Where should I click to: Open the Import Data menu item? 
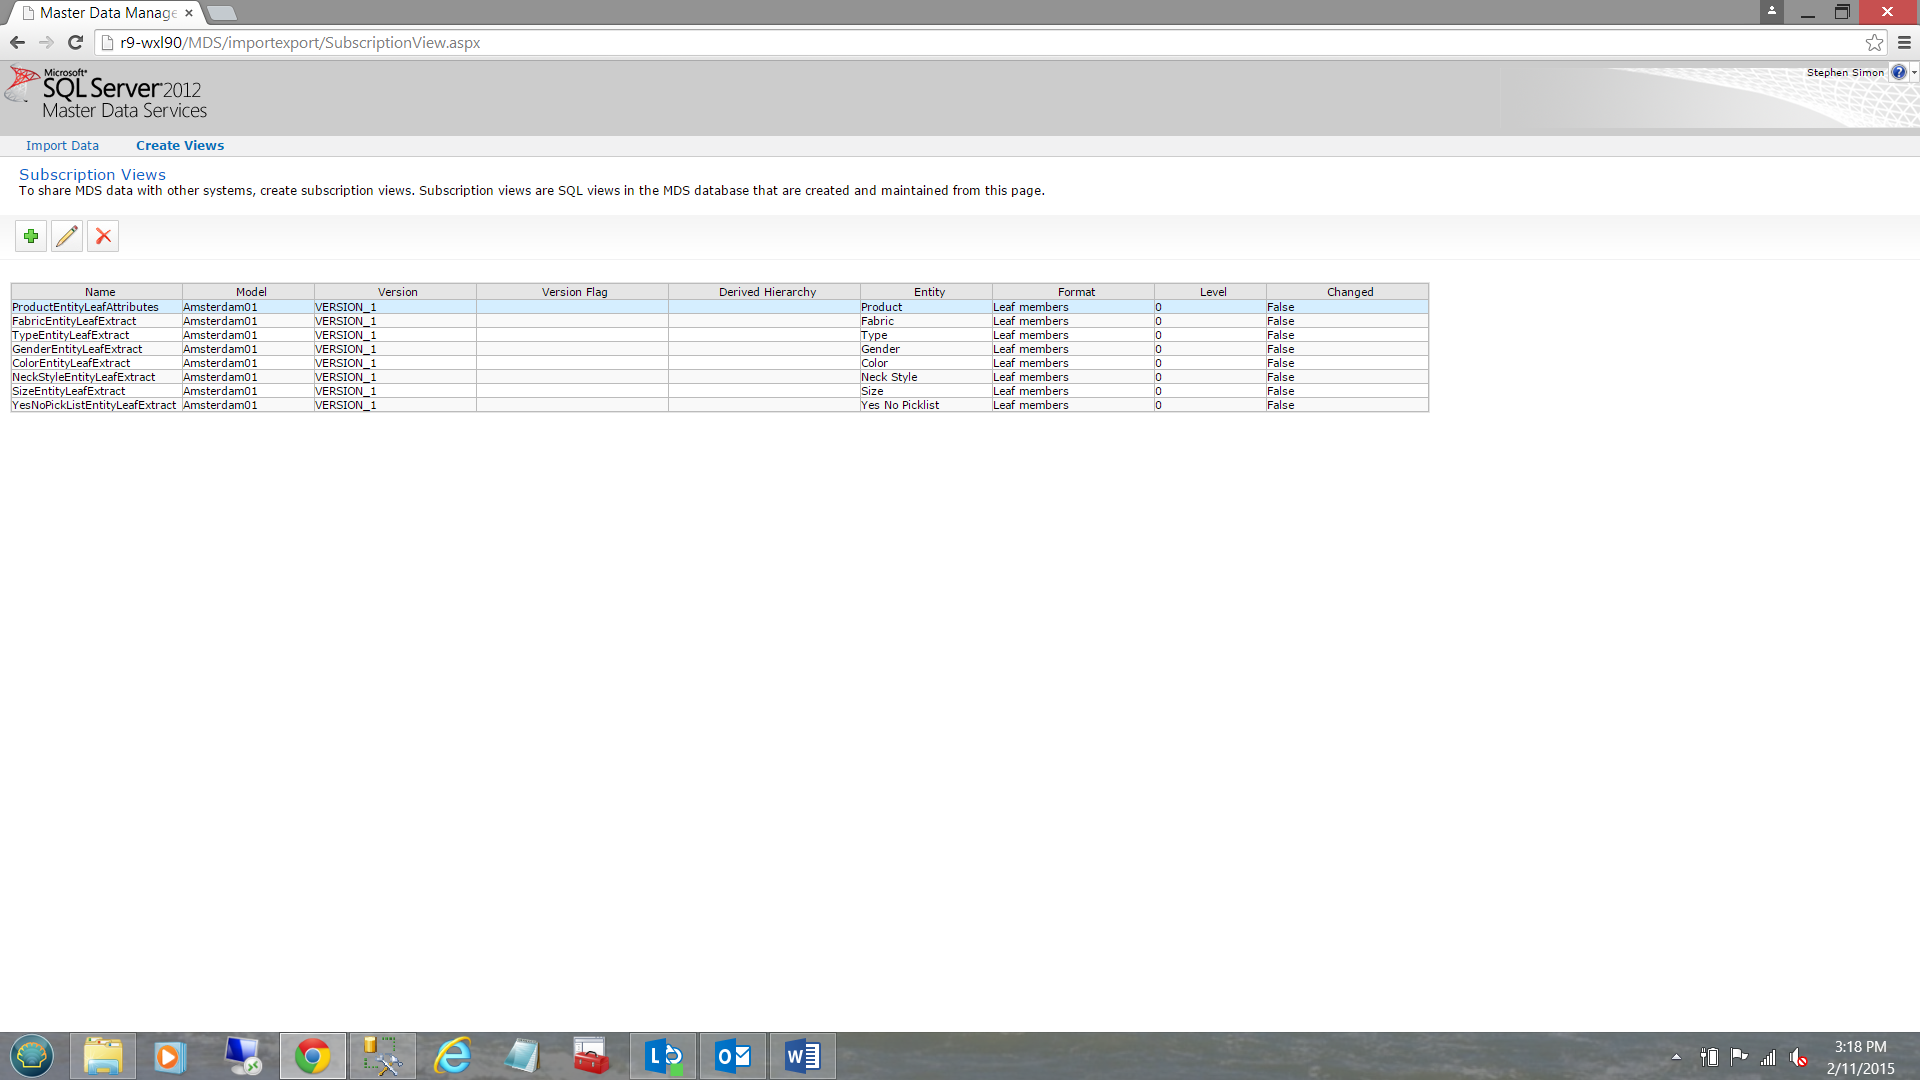[62, 146]
